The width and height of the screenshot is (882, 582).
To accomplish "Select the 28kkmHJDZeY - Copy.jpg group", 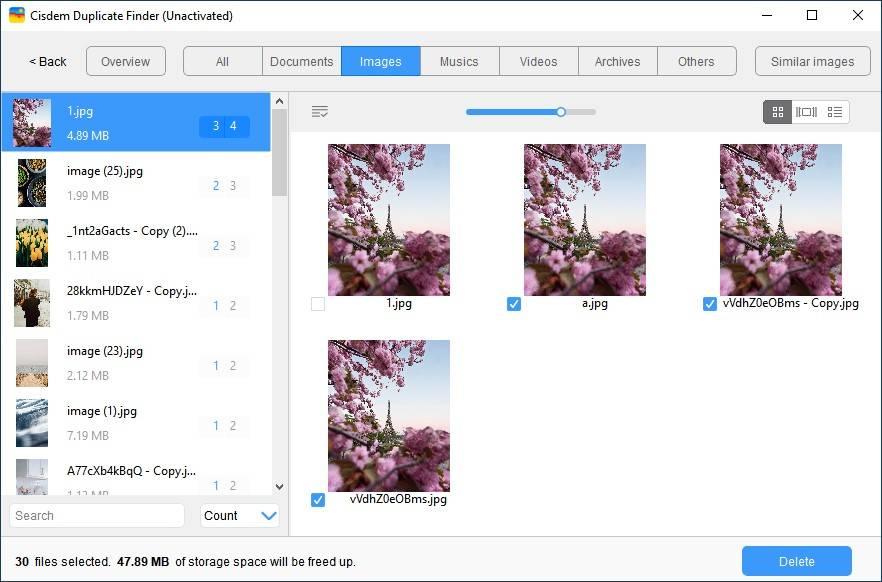I will pos(136,303).
